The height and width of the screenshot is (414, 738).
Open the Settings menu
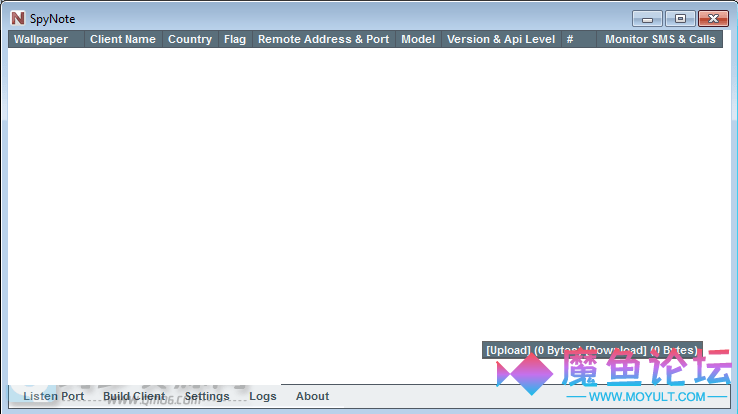(x=207, y=396)
